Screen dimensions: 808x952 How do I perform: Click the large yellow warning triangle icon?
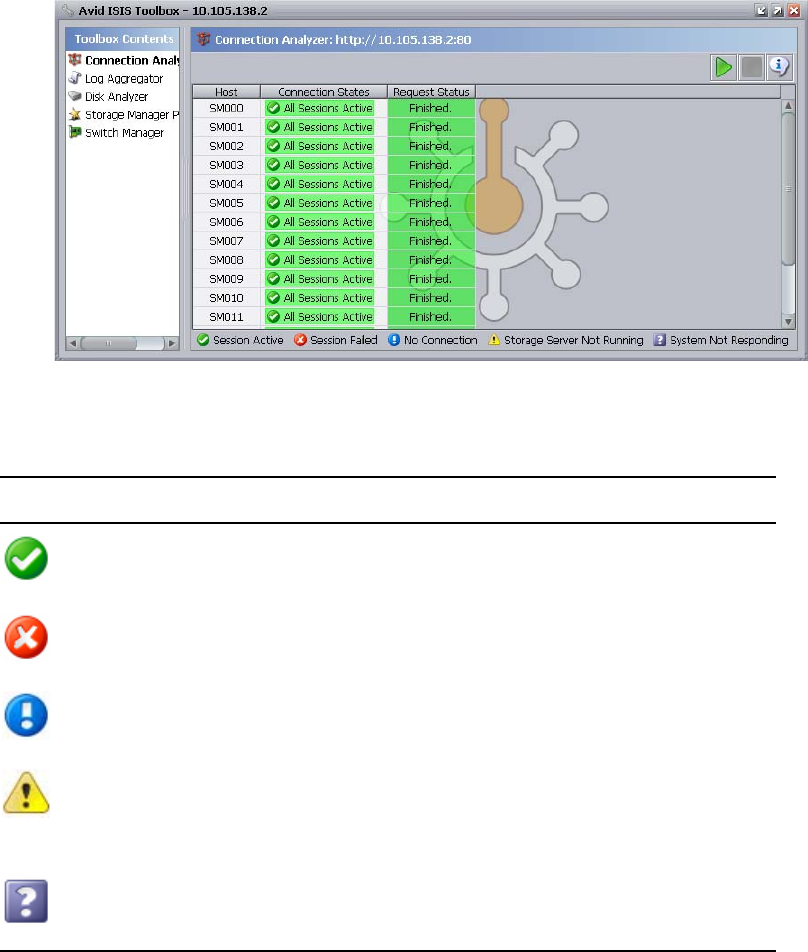tap(26, 792)
